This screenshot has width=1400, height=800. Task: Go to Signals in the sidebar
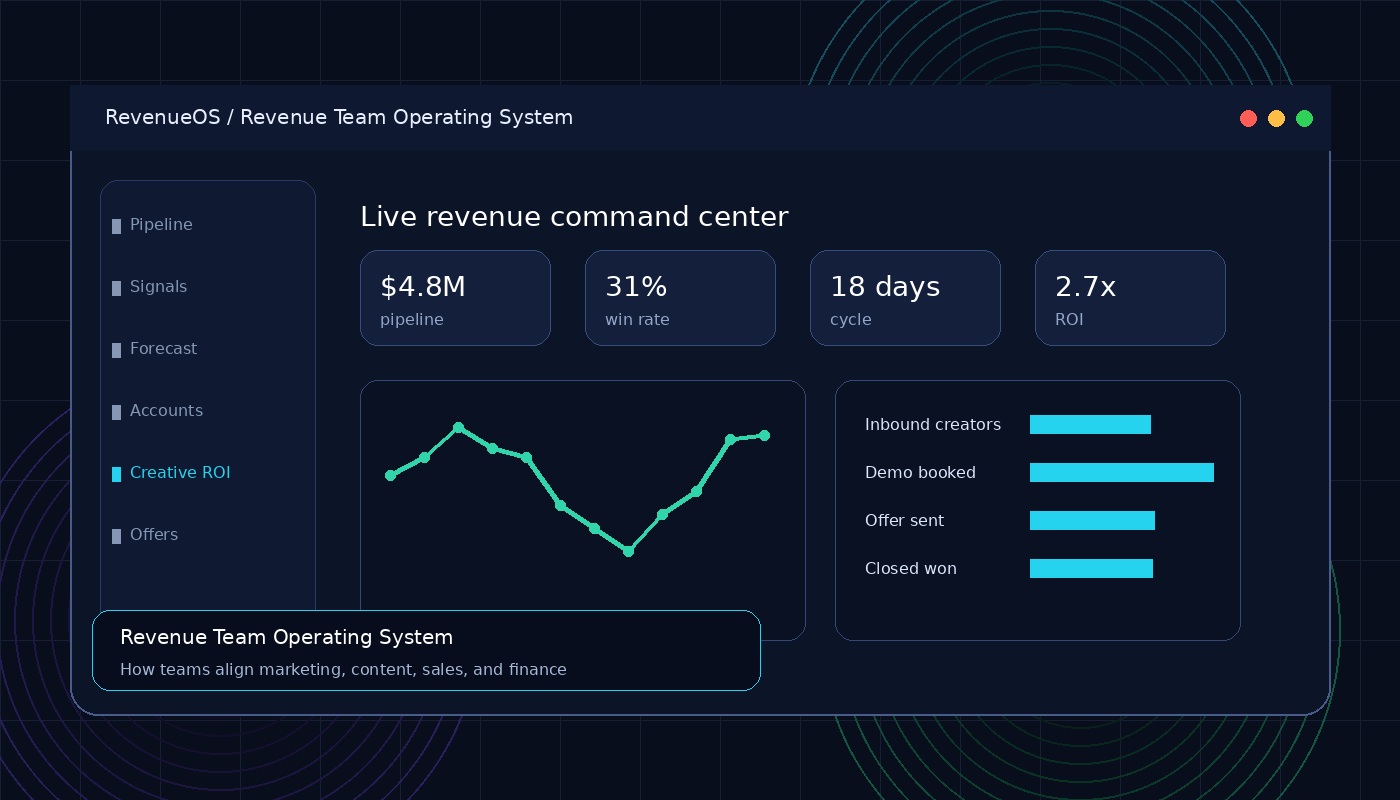[x=158, y=287]
